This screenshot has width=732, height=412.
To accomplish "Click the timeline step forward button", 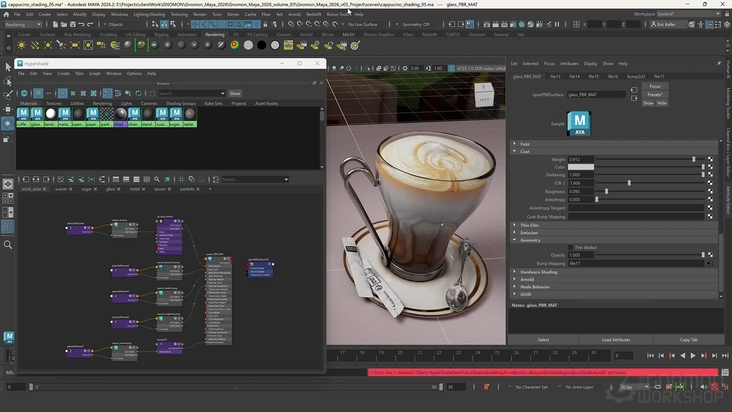I will click(714, 356).
